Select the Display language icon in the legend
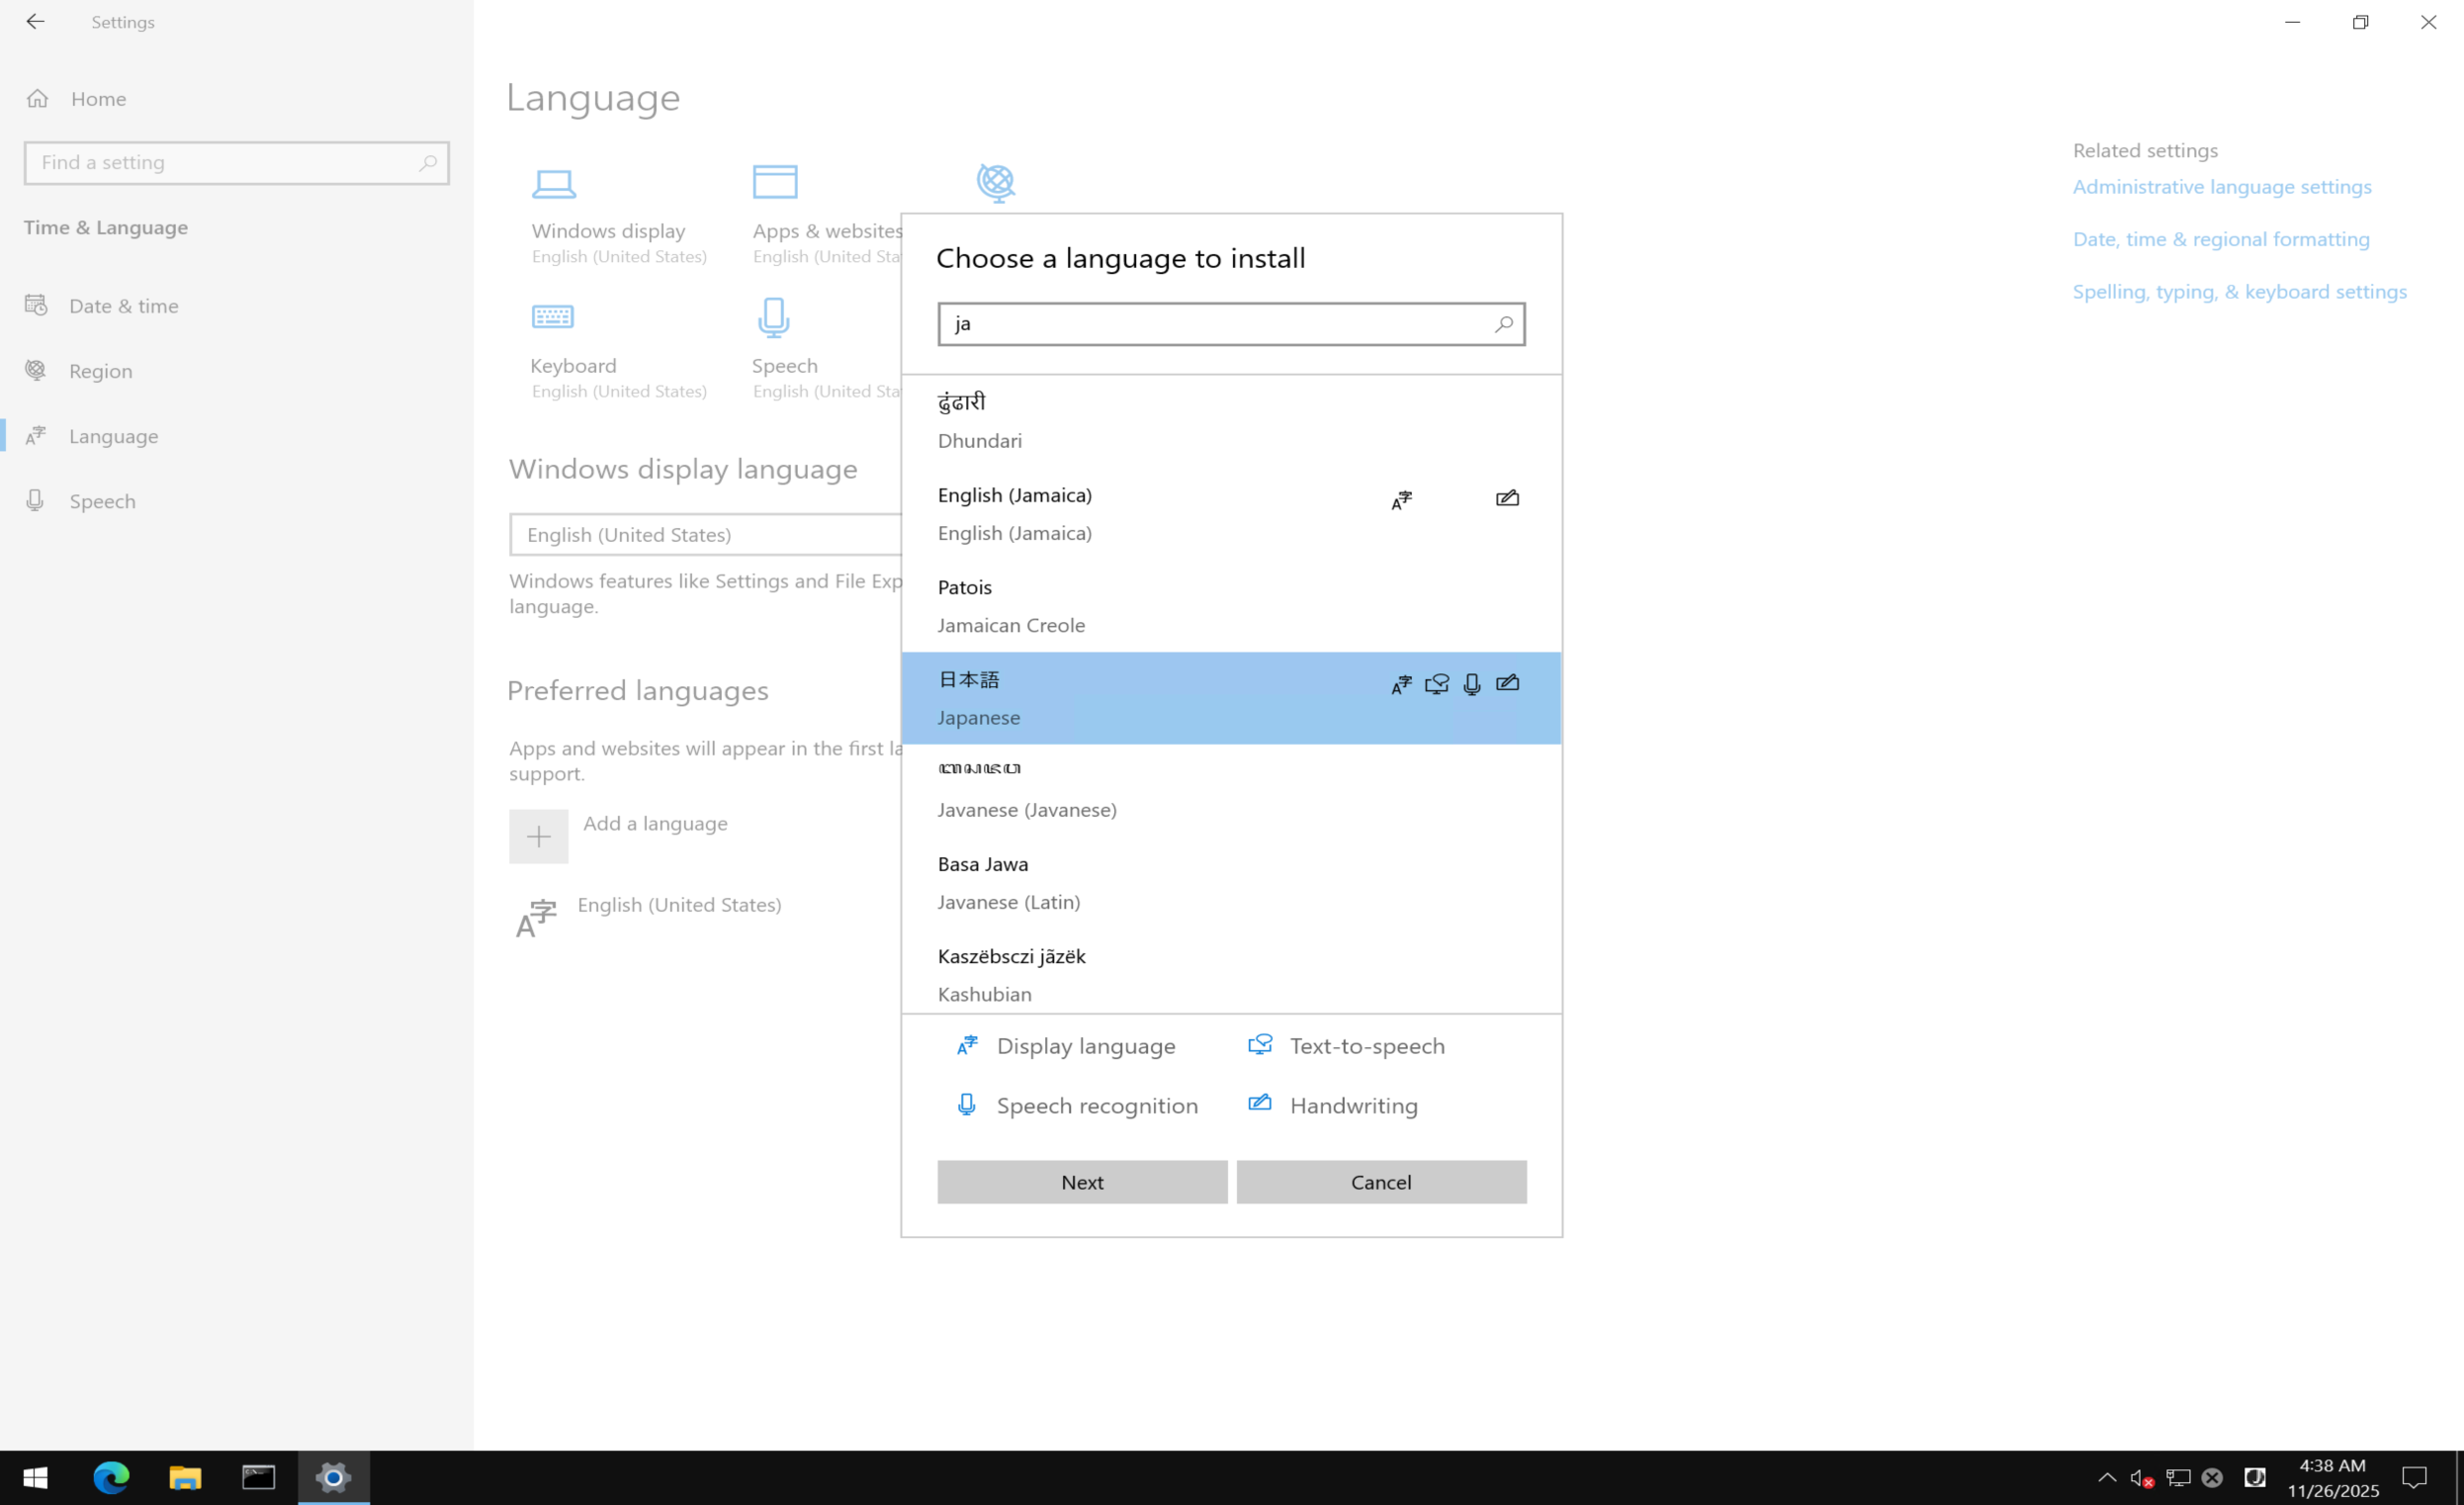Screen dimensions: 2464x1505 pos(967,1045)
